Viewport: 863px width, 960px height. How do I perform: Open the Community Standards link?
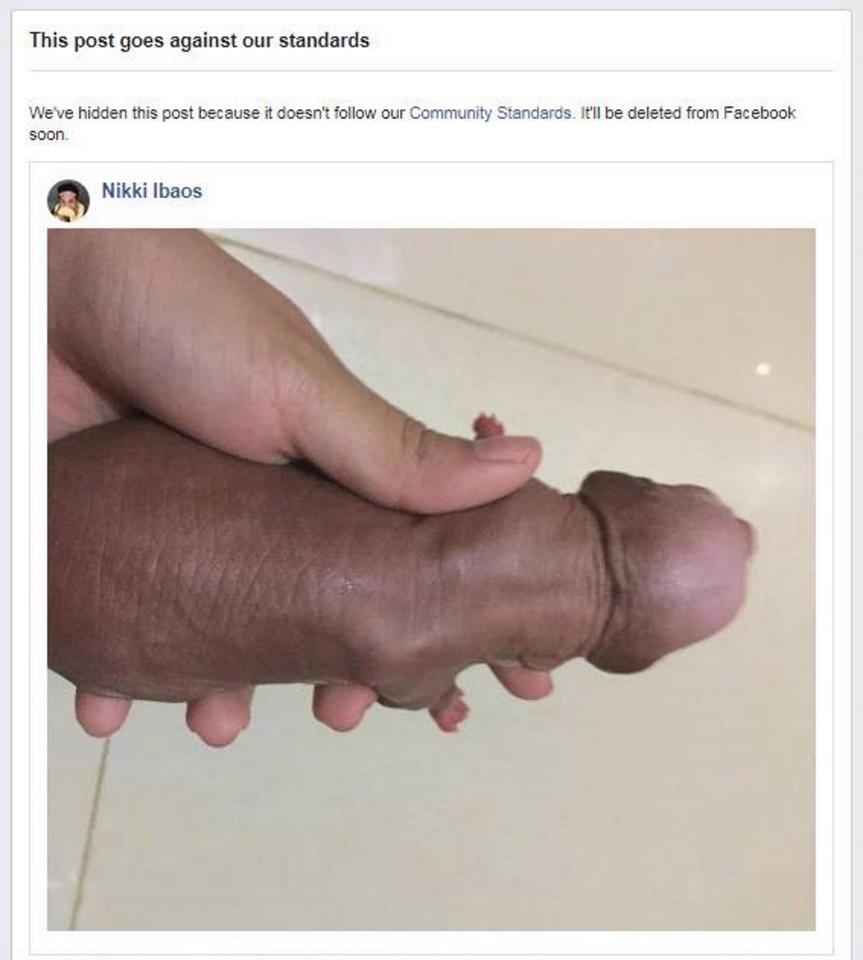[x=491, y=113]
